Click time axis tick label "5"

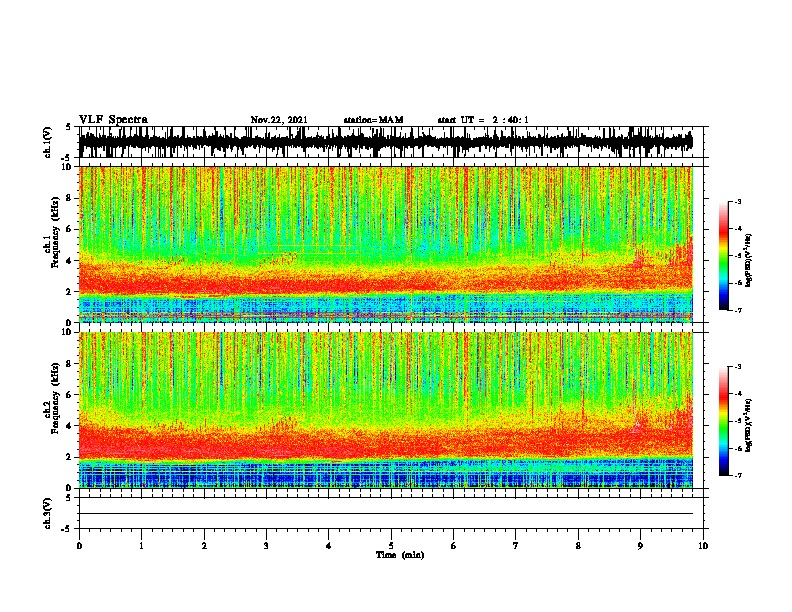tap(391, 545)
